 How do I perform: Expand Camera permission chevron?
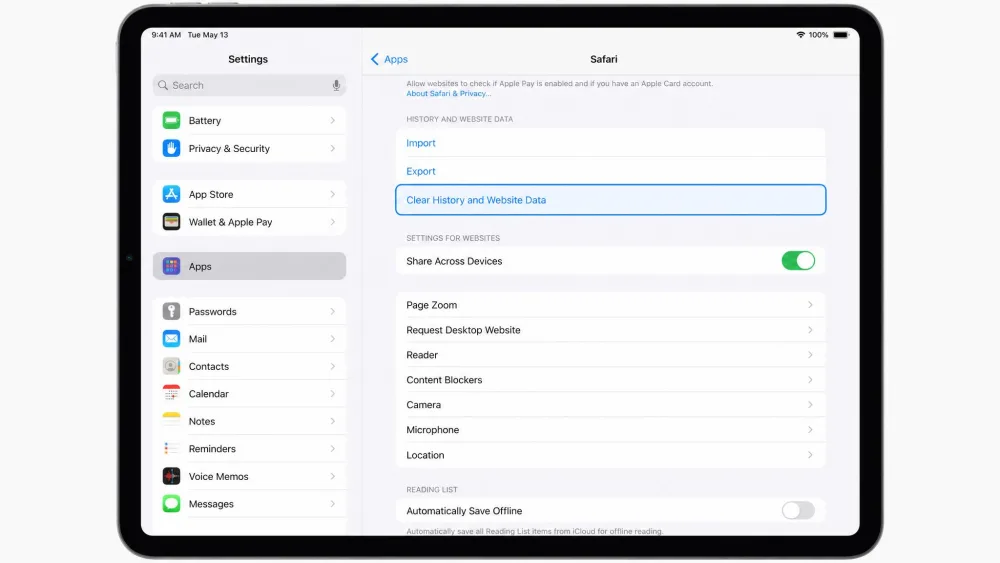pyautogui.click(x=810, y=405)
